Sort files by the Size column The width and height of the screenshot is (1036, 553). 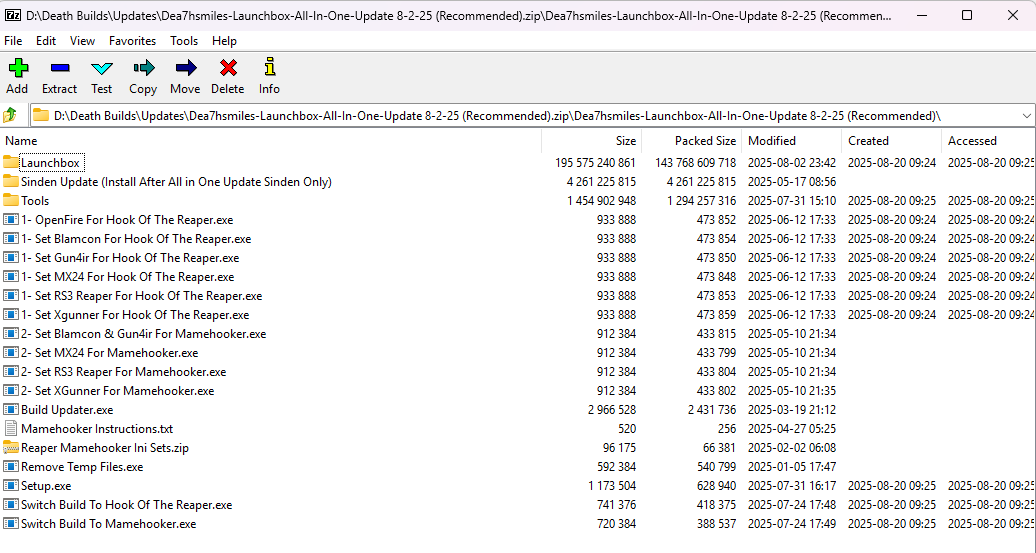tap(625, 141)
